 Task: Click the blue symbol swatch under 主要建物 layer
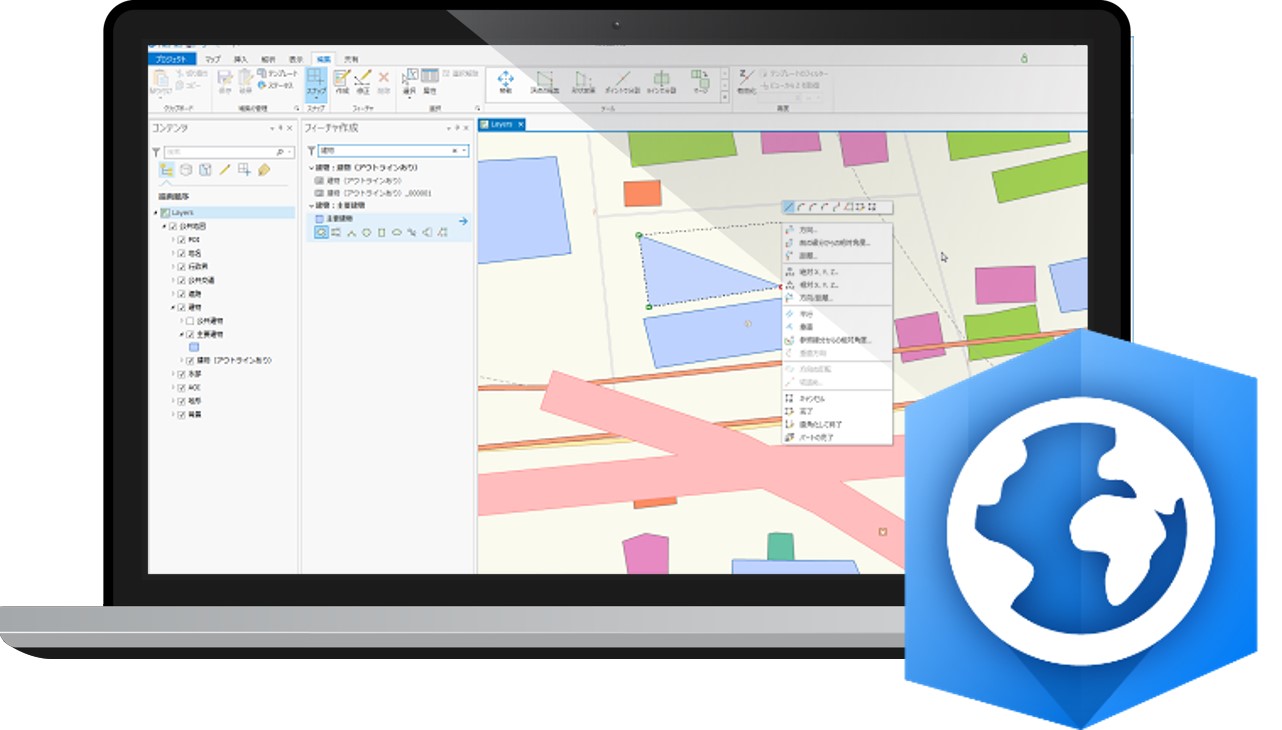(x=196, y=347)
